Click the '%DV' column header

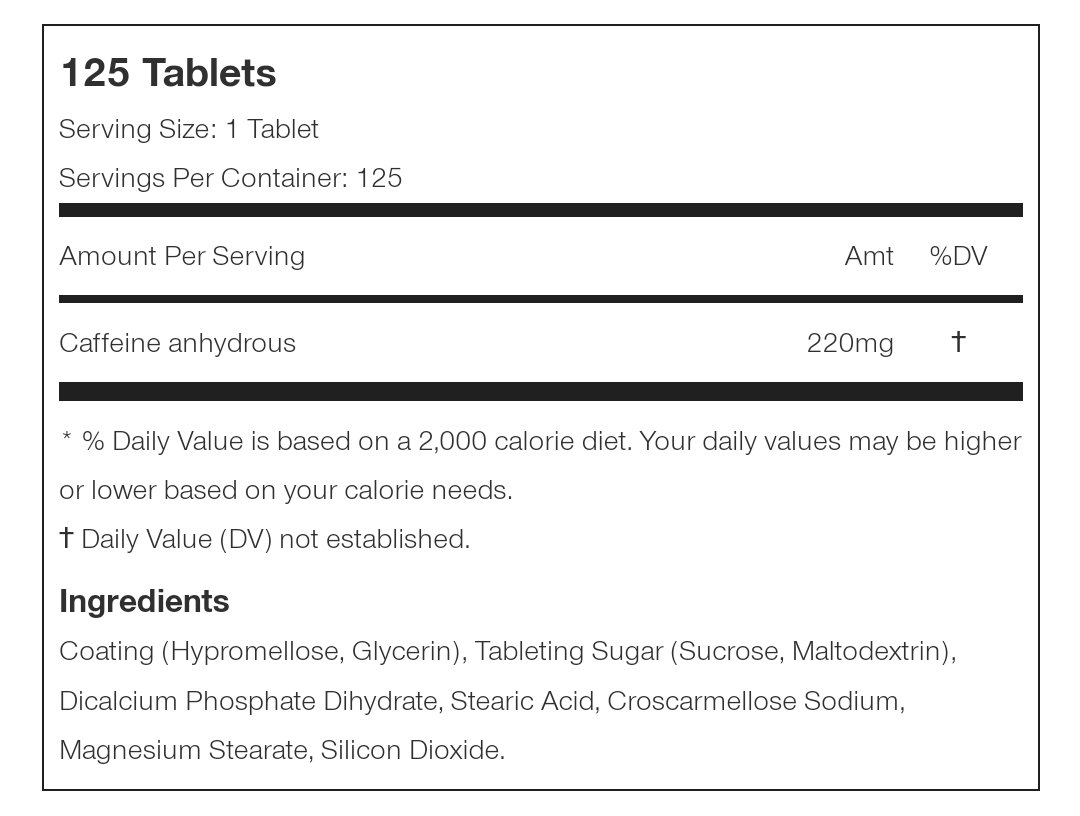(957, 256)
